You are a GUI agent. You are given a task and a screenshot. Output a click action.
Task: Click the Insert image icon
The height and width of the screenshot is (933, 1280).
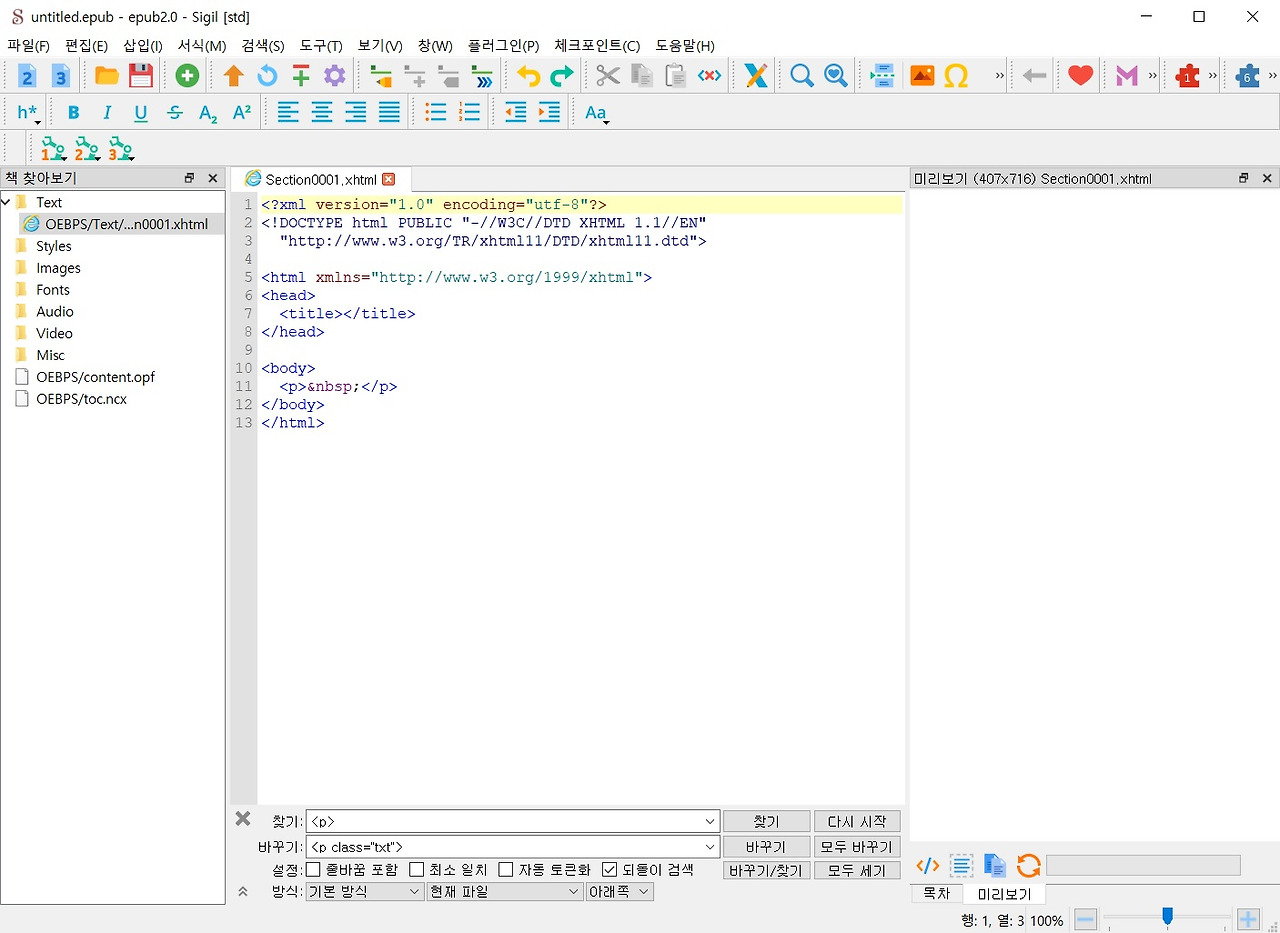click(922, 76)
